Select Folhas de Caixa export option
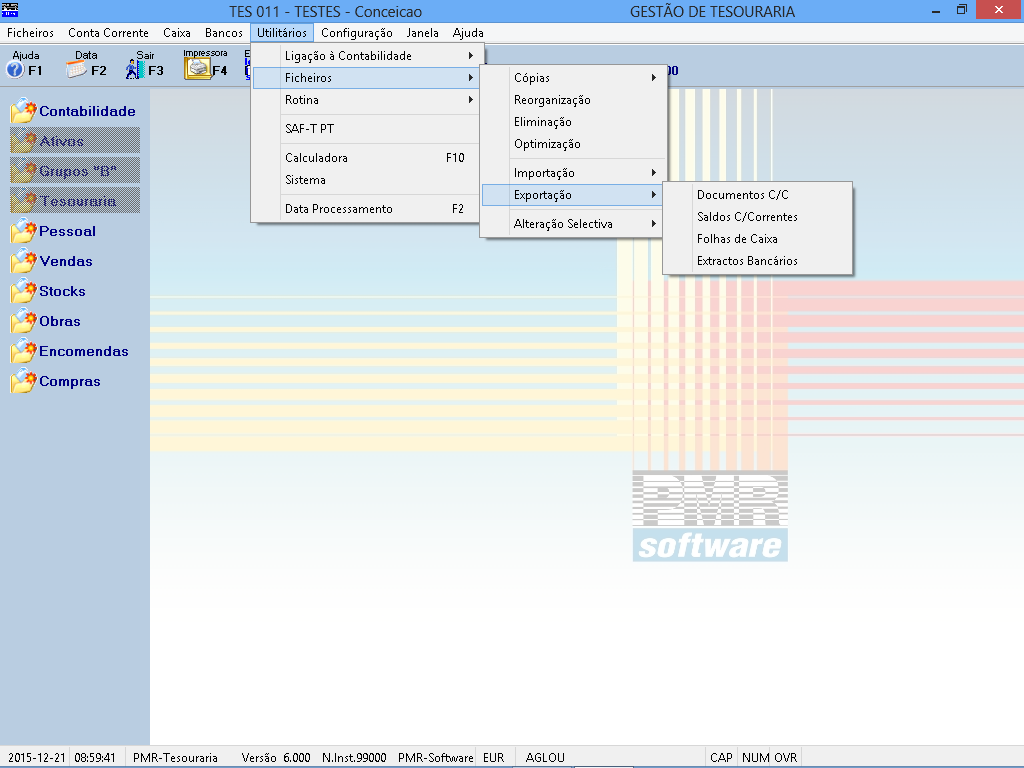The image size is (1024, 768). (x=758, y=239)
